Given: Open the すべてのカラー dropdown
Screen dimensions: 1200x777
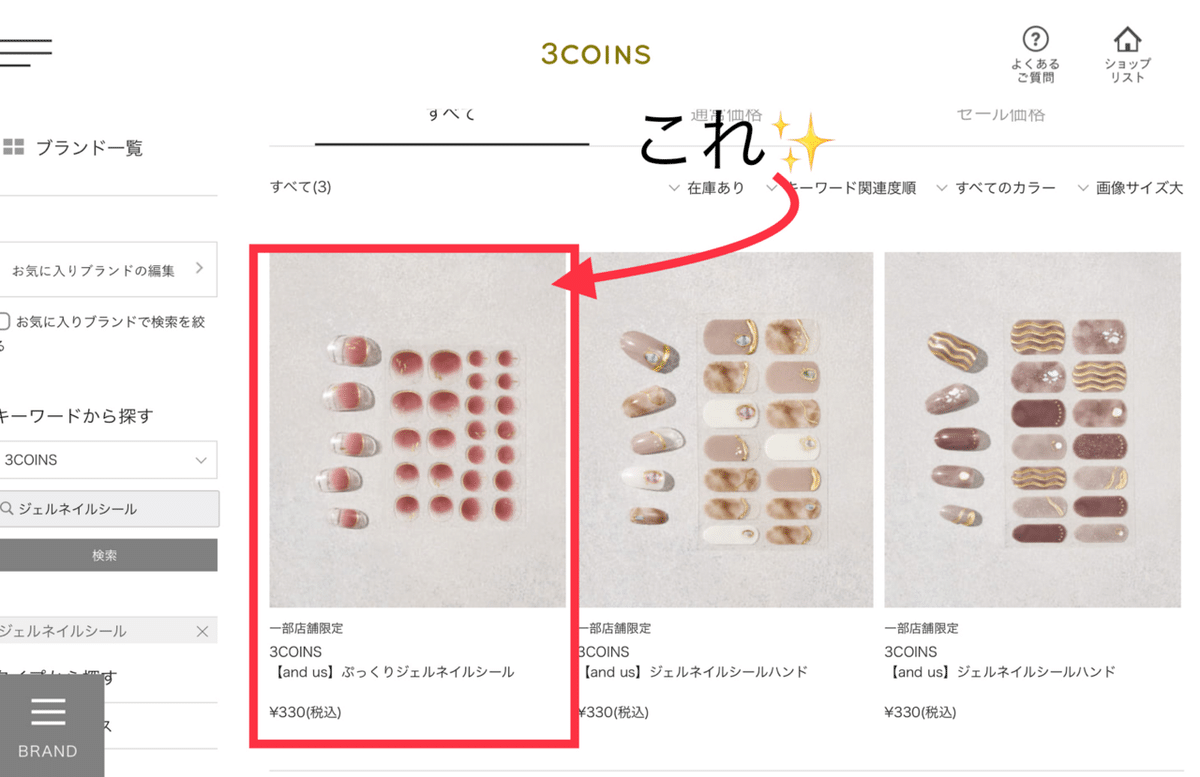Looking at the screenshot, I should pyautogui.click(x=996, y=188).
